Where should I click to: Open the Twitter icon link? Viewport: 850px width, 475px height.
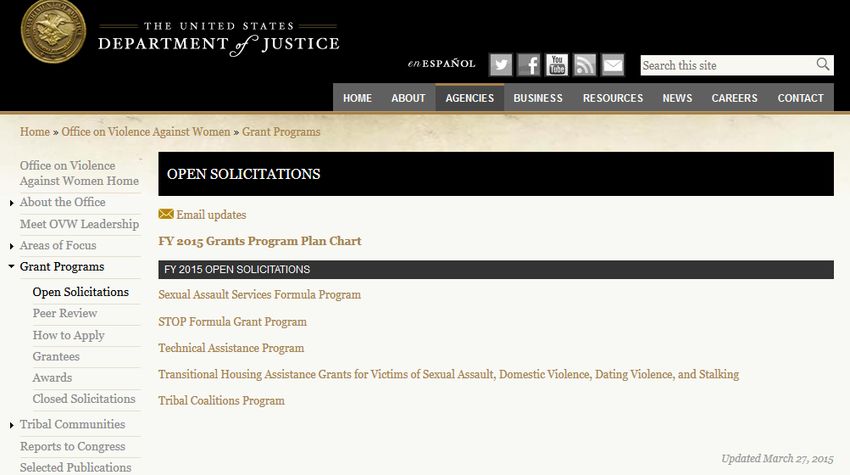[x=500, y=65]
